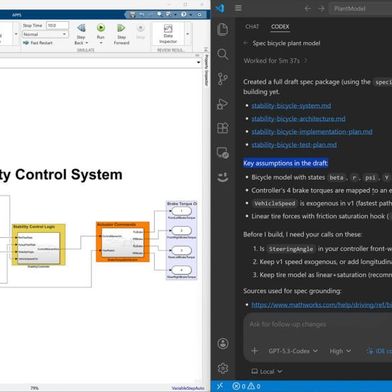Viewport: 392px width, 392px height.
Task: Open the GPT-5.3-Codex model dropdown
Action: point(293,351)
